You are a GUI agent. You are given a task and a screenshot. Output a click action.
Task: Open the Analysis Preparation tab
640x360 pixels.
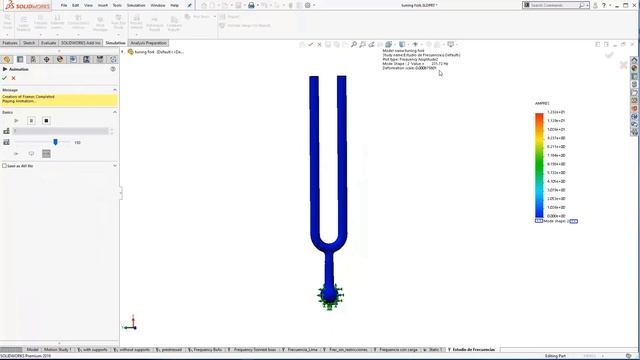[x=149, y=43]
